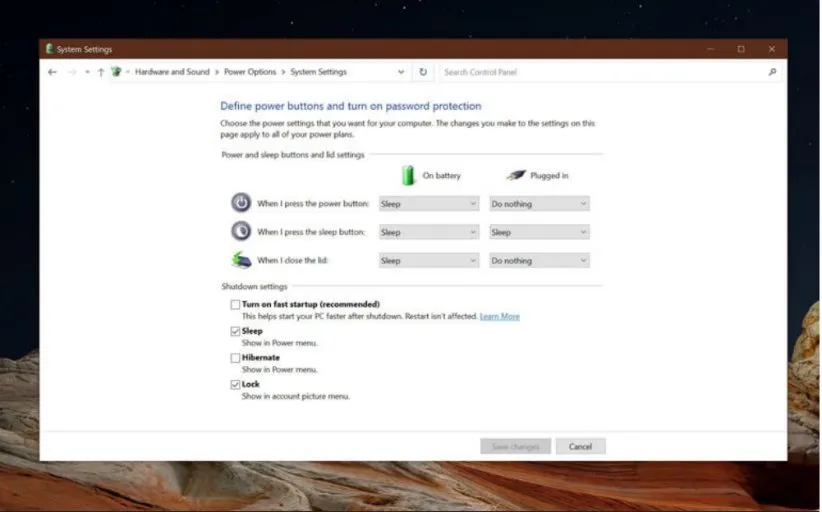Click the search magnifier icon
This screenshot has height=512, width=822.
click(772, 72)
